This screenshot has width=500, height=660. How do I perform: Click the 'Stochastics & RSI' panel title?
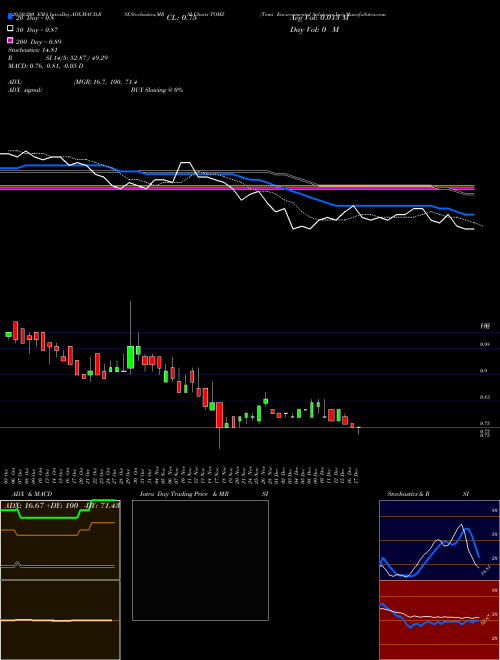(x=428, y=494)
